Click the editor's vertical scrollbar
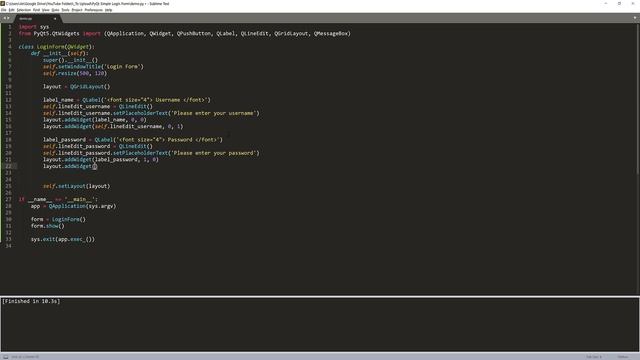Viewport: 640px width, 360px height. coord(638,98)
